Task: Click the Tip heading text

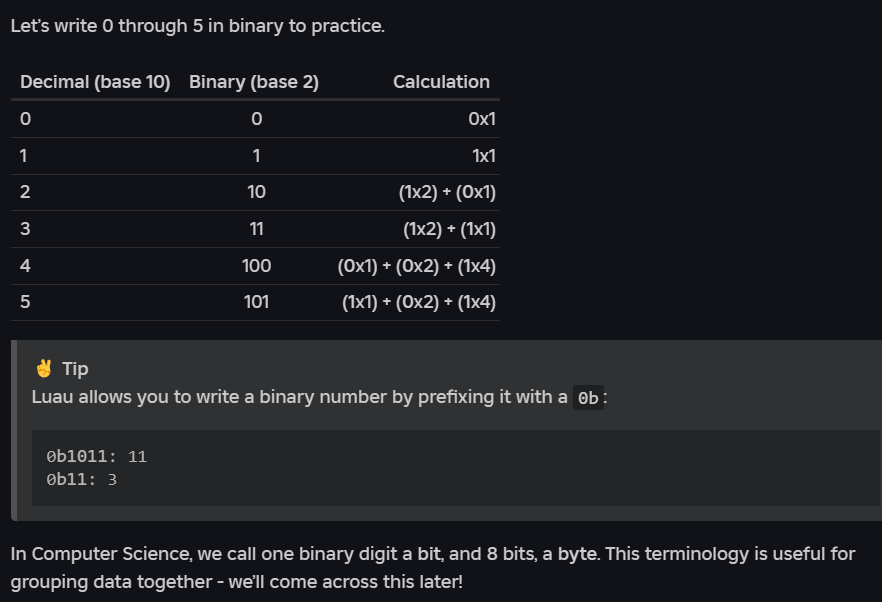Action: [x=75, y=369]
